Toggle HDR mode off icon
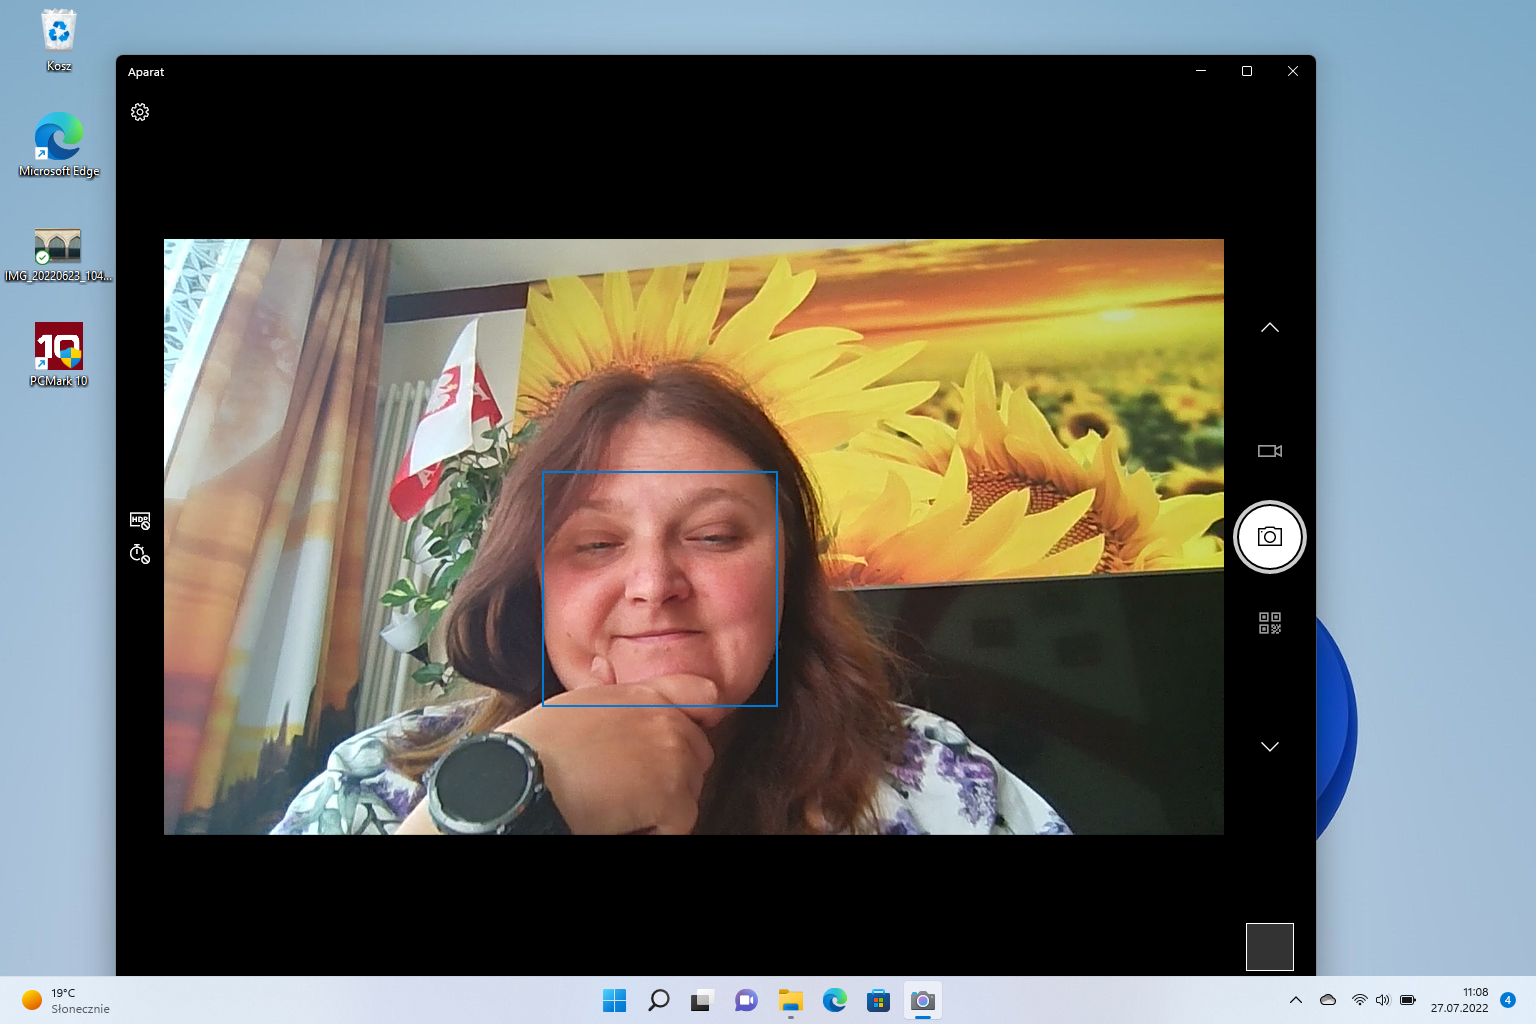 (x=140, y=521)
